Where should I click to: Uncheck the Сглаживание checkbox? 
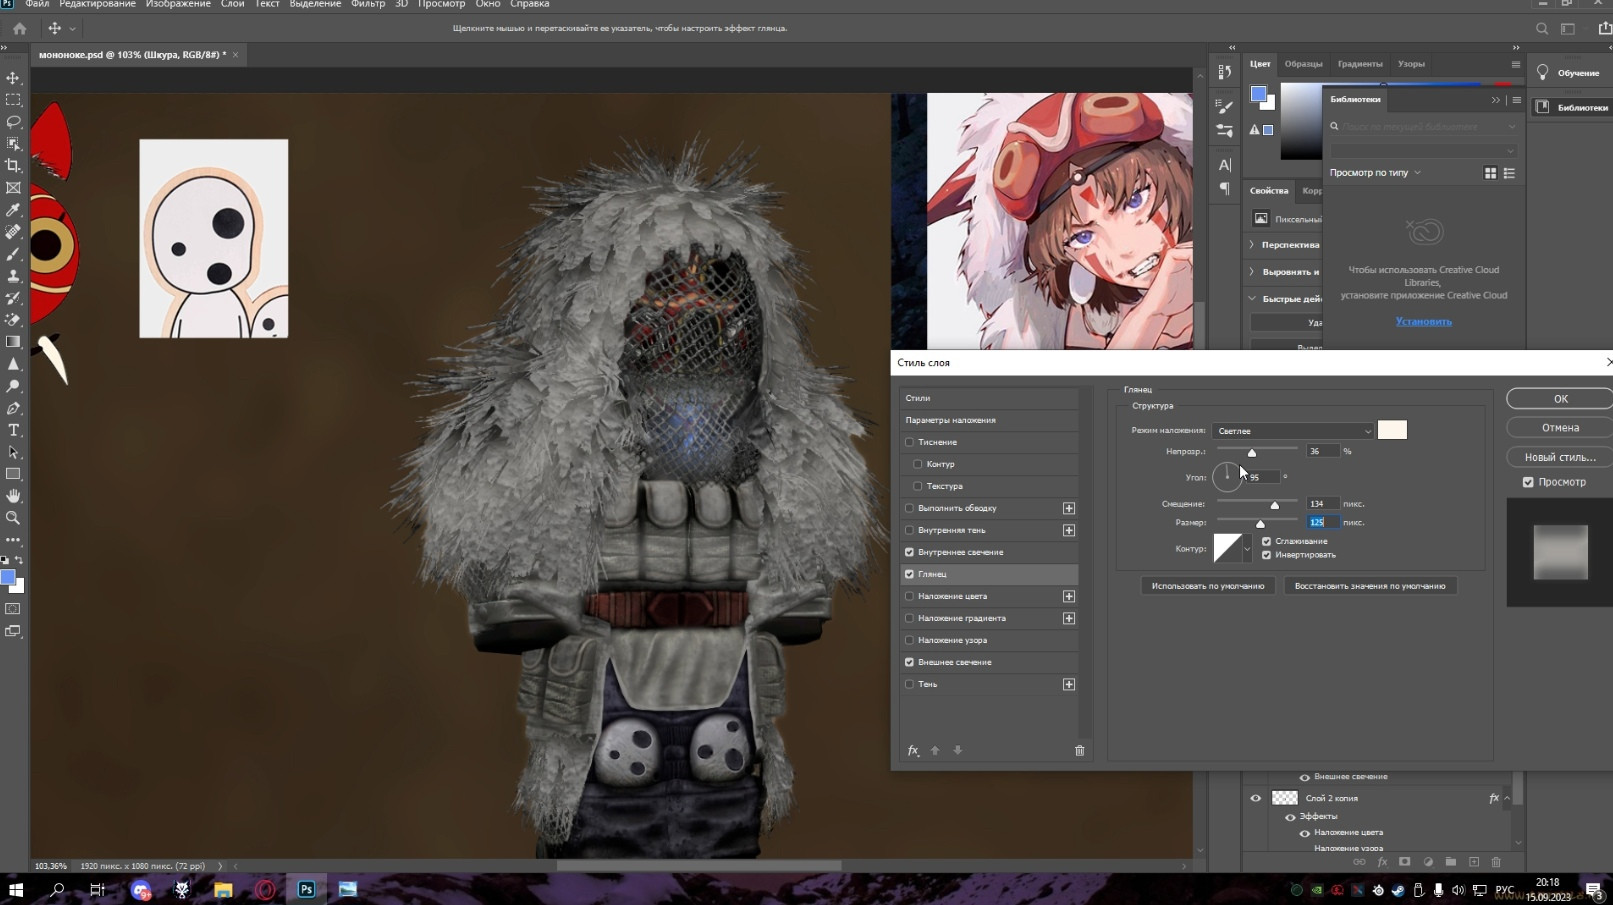click(x=1266, y=541)
